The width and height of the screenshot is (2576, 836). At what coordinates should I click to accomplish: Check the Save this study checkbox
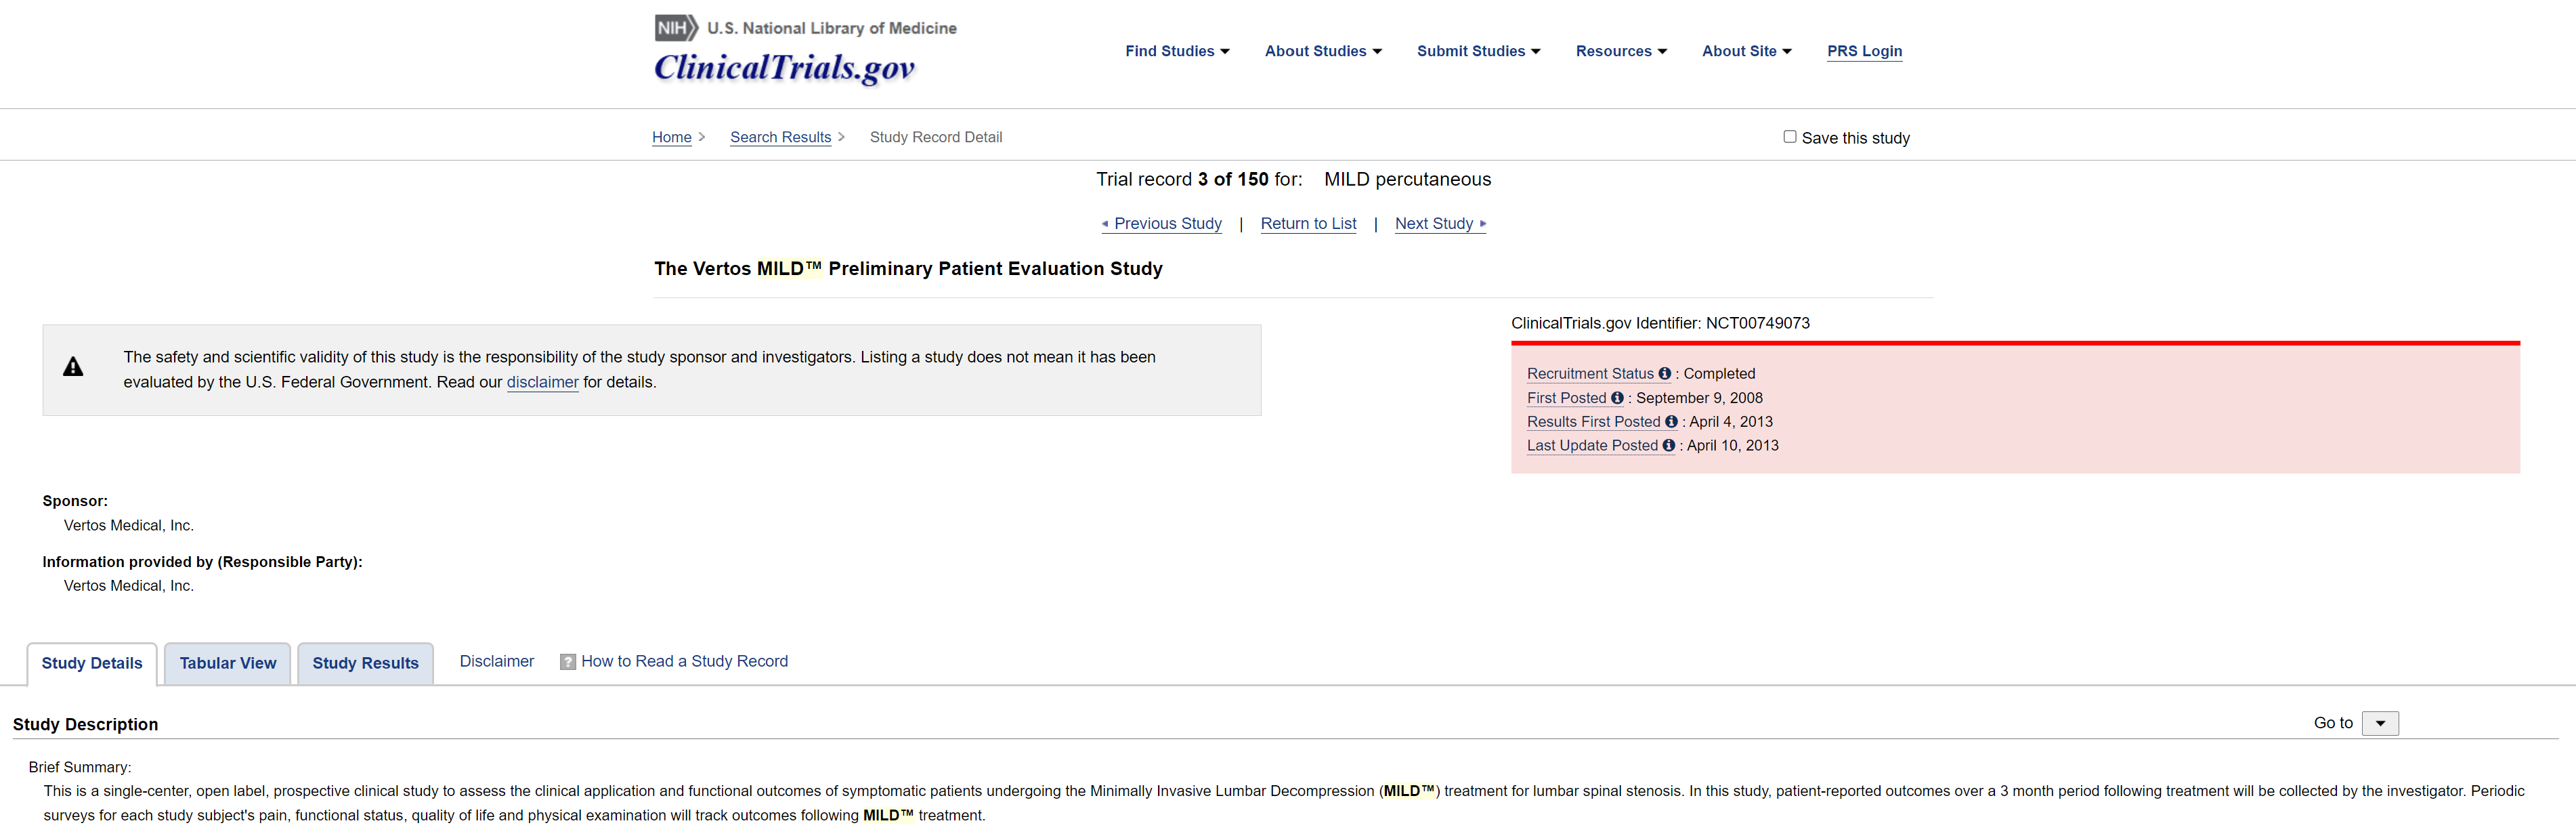[1790, 137]
